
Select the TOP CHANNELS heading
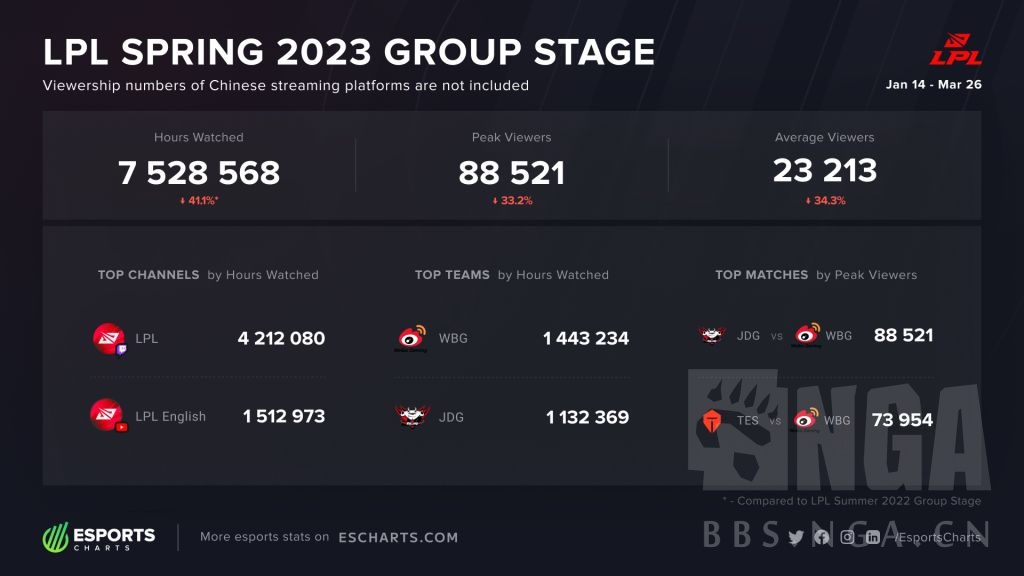click(149, 274)
